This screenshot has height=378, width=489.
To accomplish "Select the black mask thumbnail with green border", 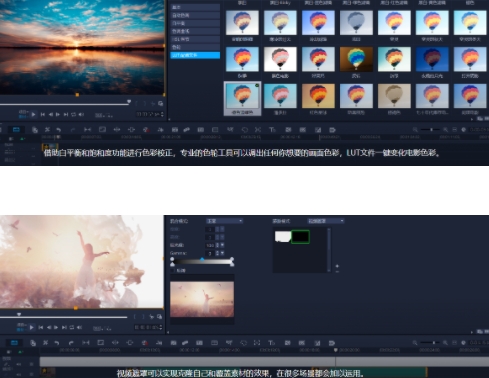I will point(300,236).
